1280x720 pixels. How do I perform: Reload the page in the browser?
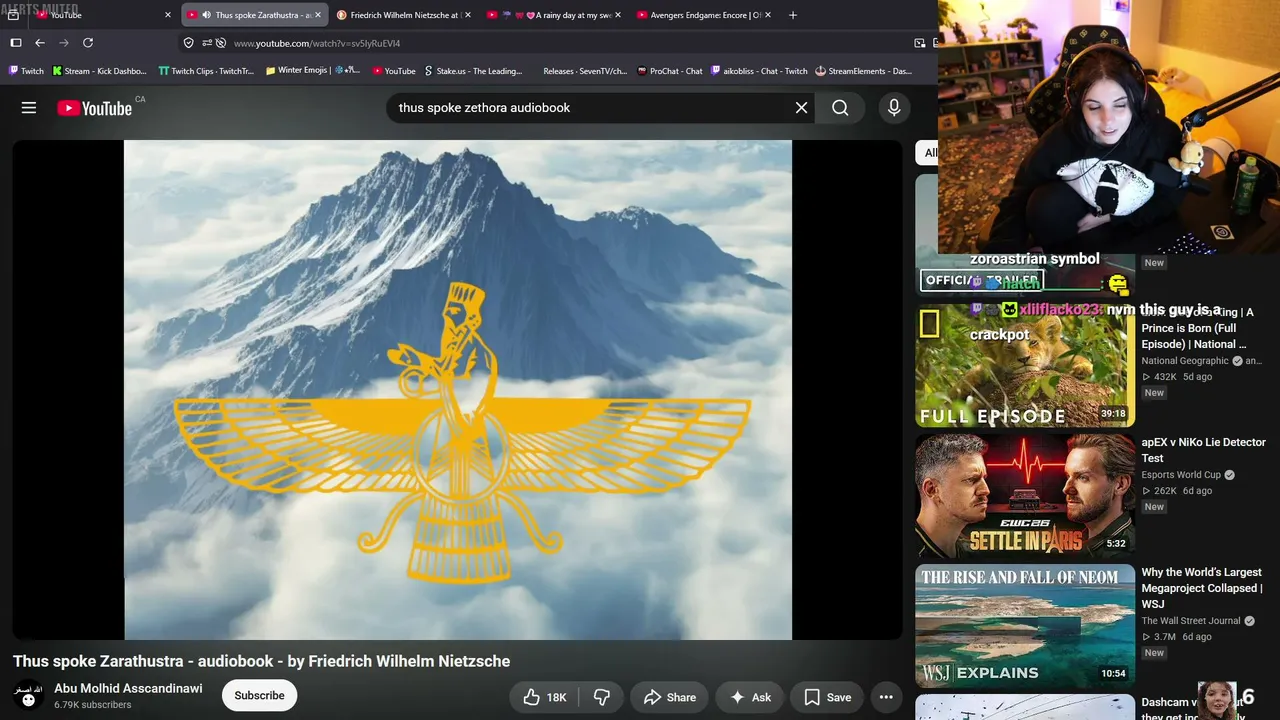tap(88, 43)
